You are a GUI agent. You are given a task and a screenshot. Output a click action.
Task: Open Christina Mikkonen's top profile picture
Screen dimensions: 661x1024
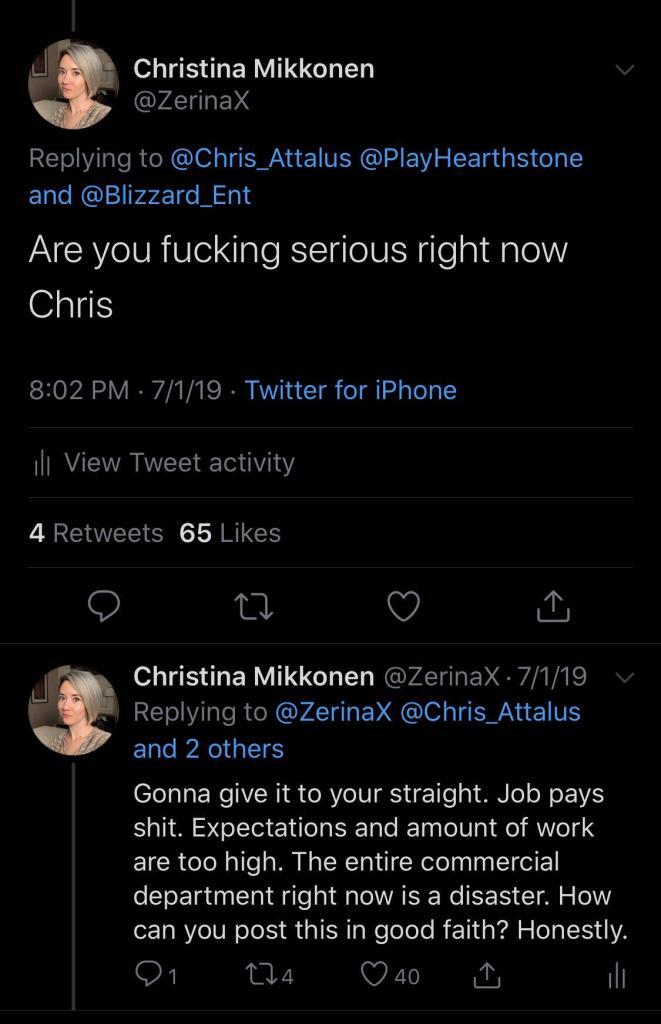pyautogui.click(x=74, y=84)
